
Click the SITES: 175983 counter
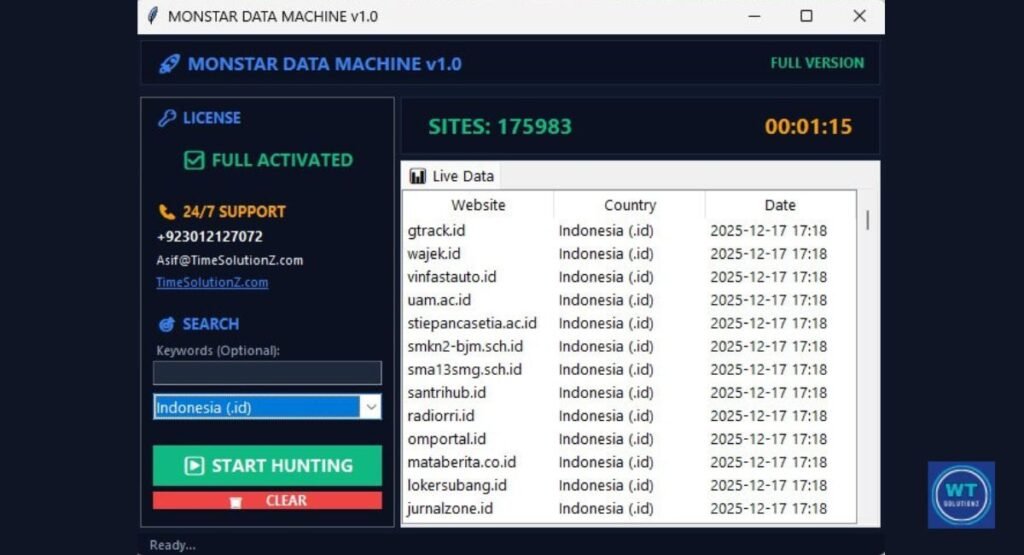coord(500,127)
